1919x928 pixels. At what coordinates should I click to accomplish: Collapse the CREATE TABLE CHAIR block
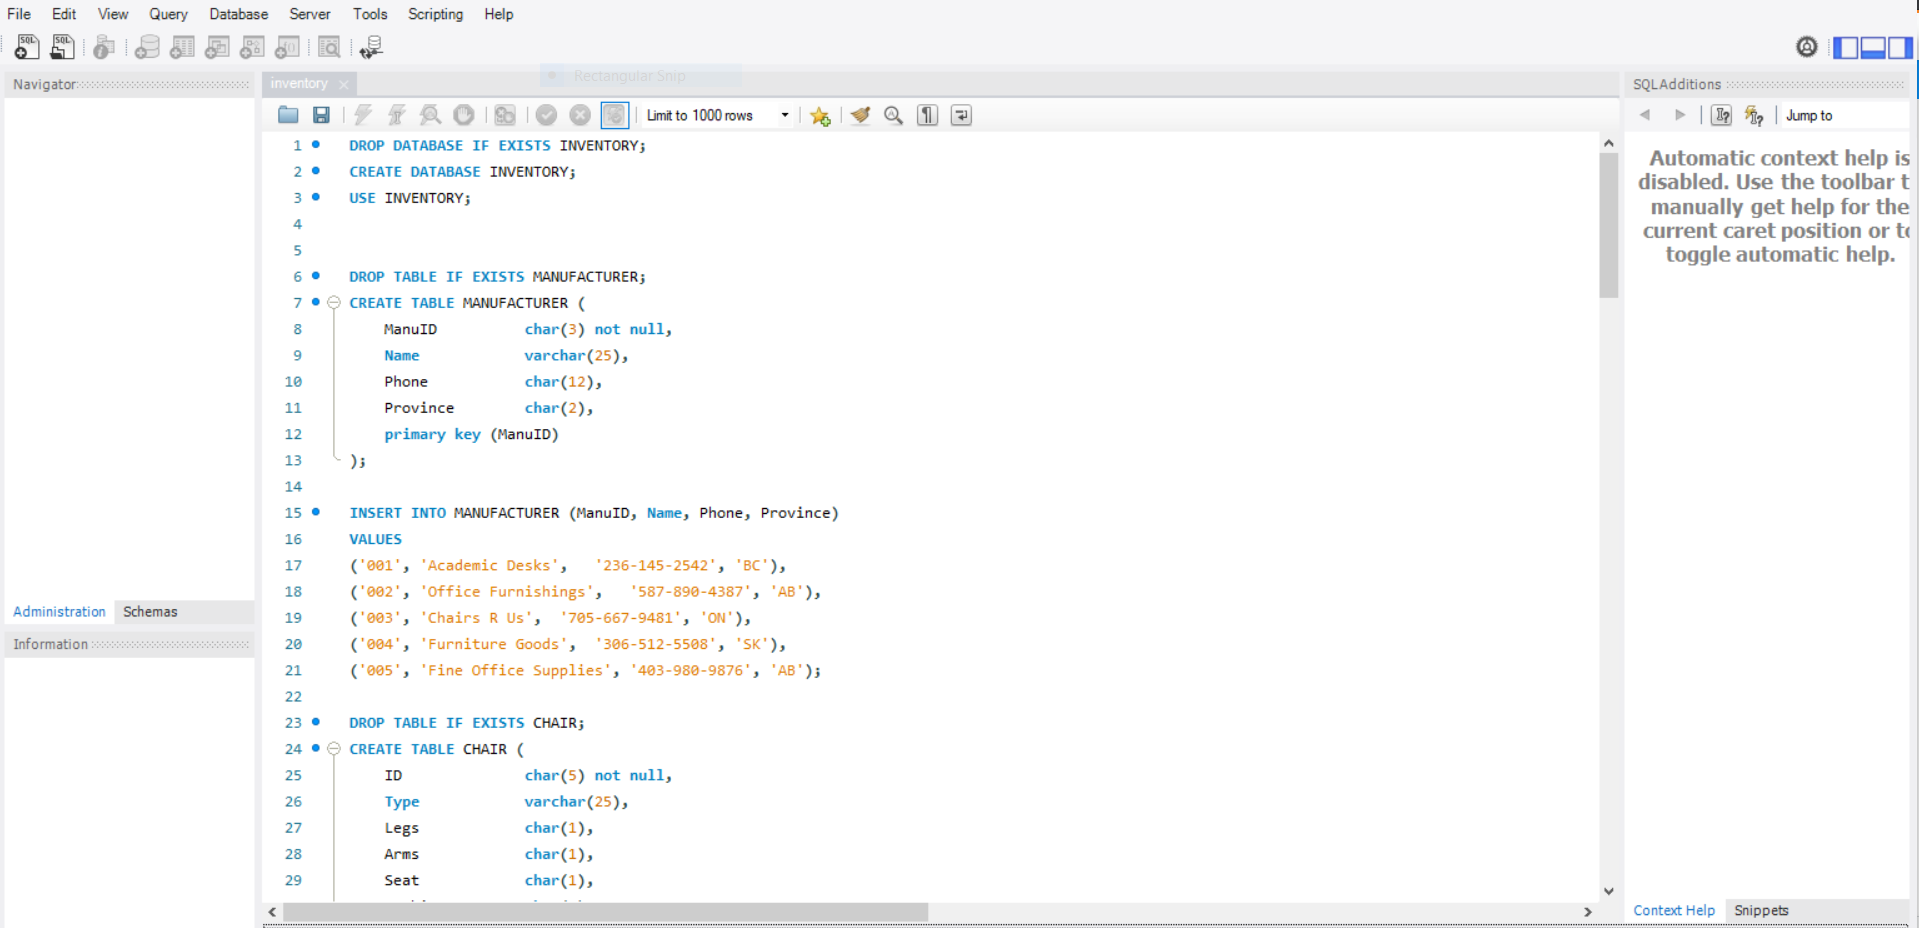point(334,748)
